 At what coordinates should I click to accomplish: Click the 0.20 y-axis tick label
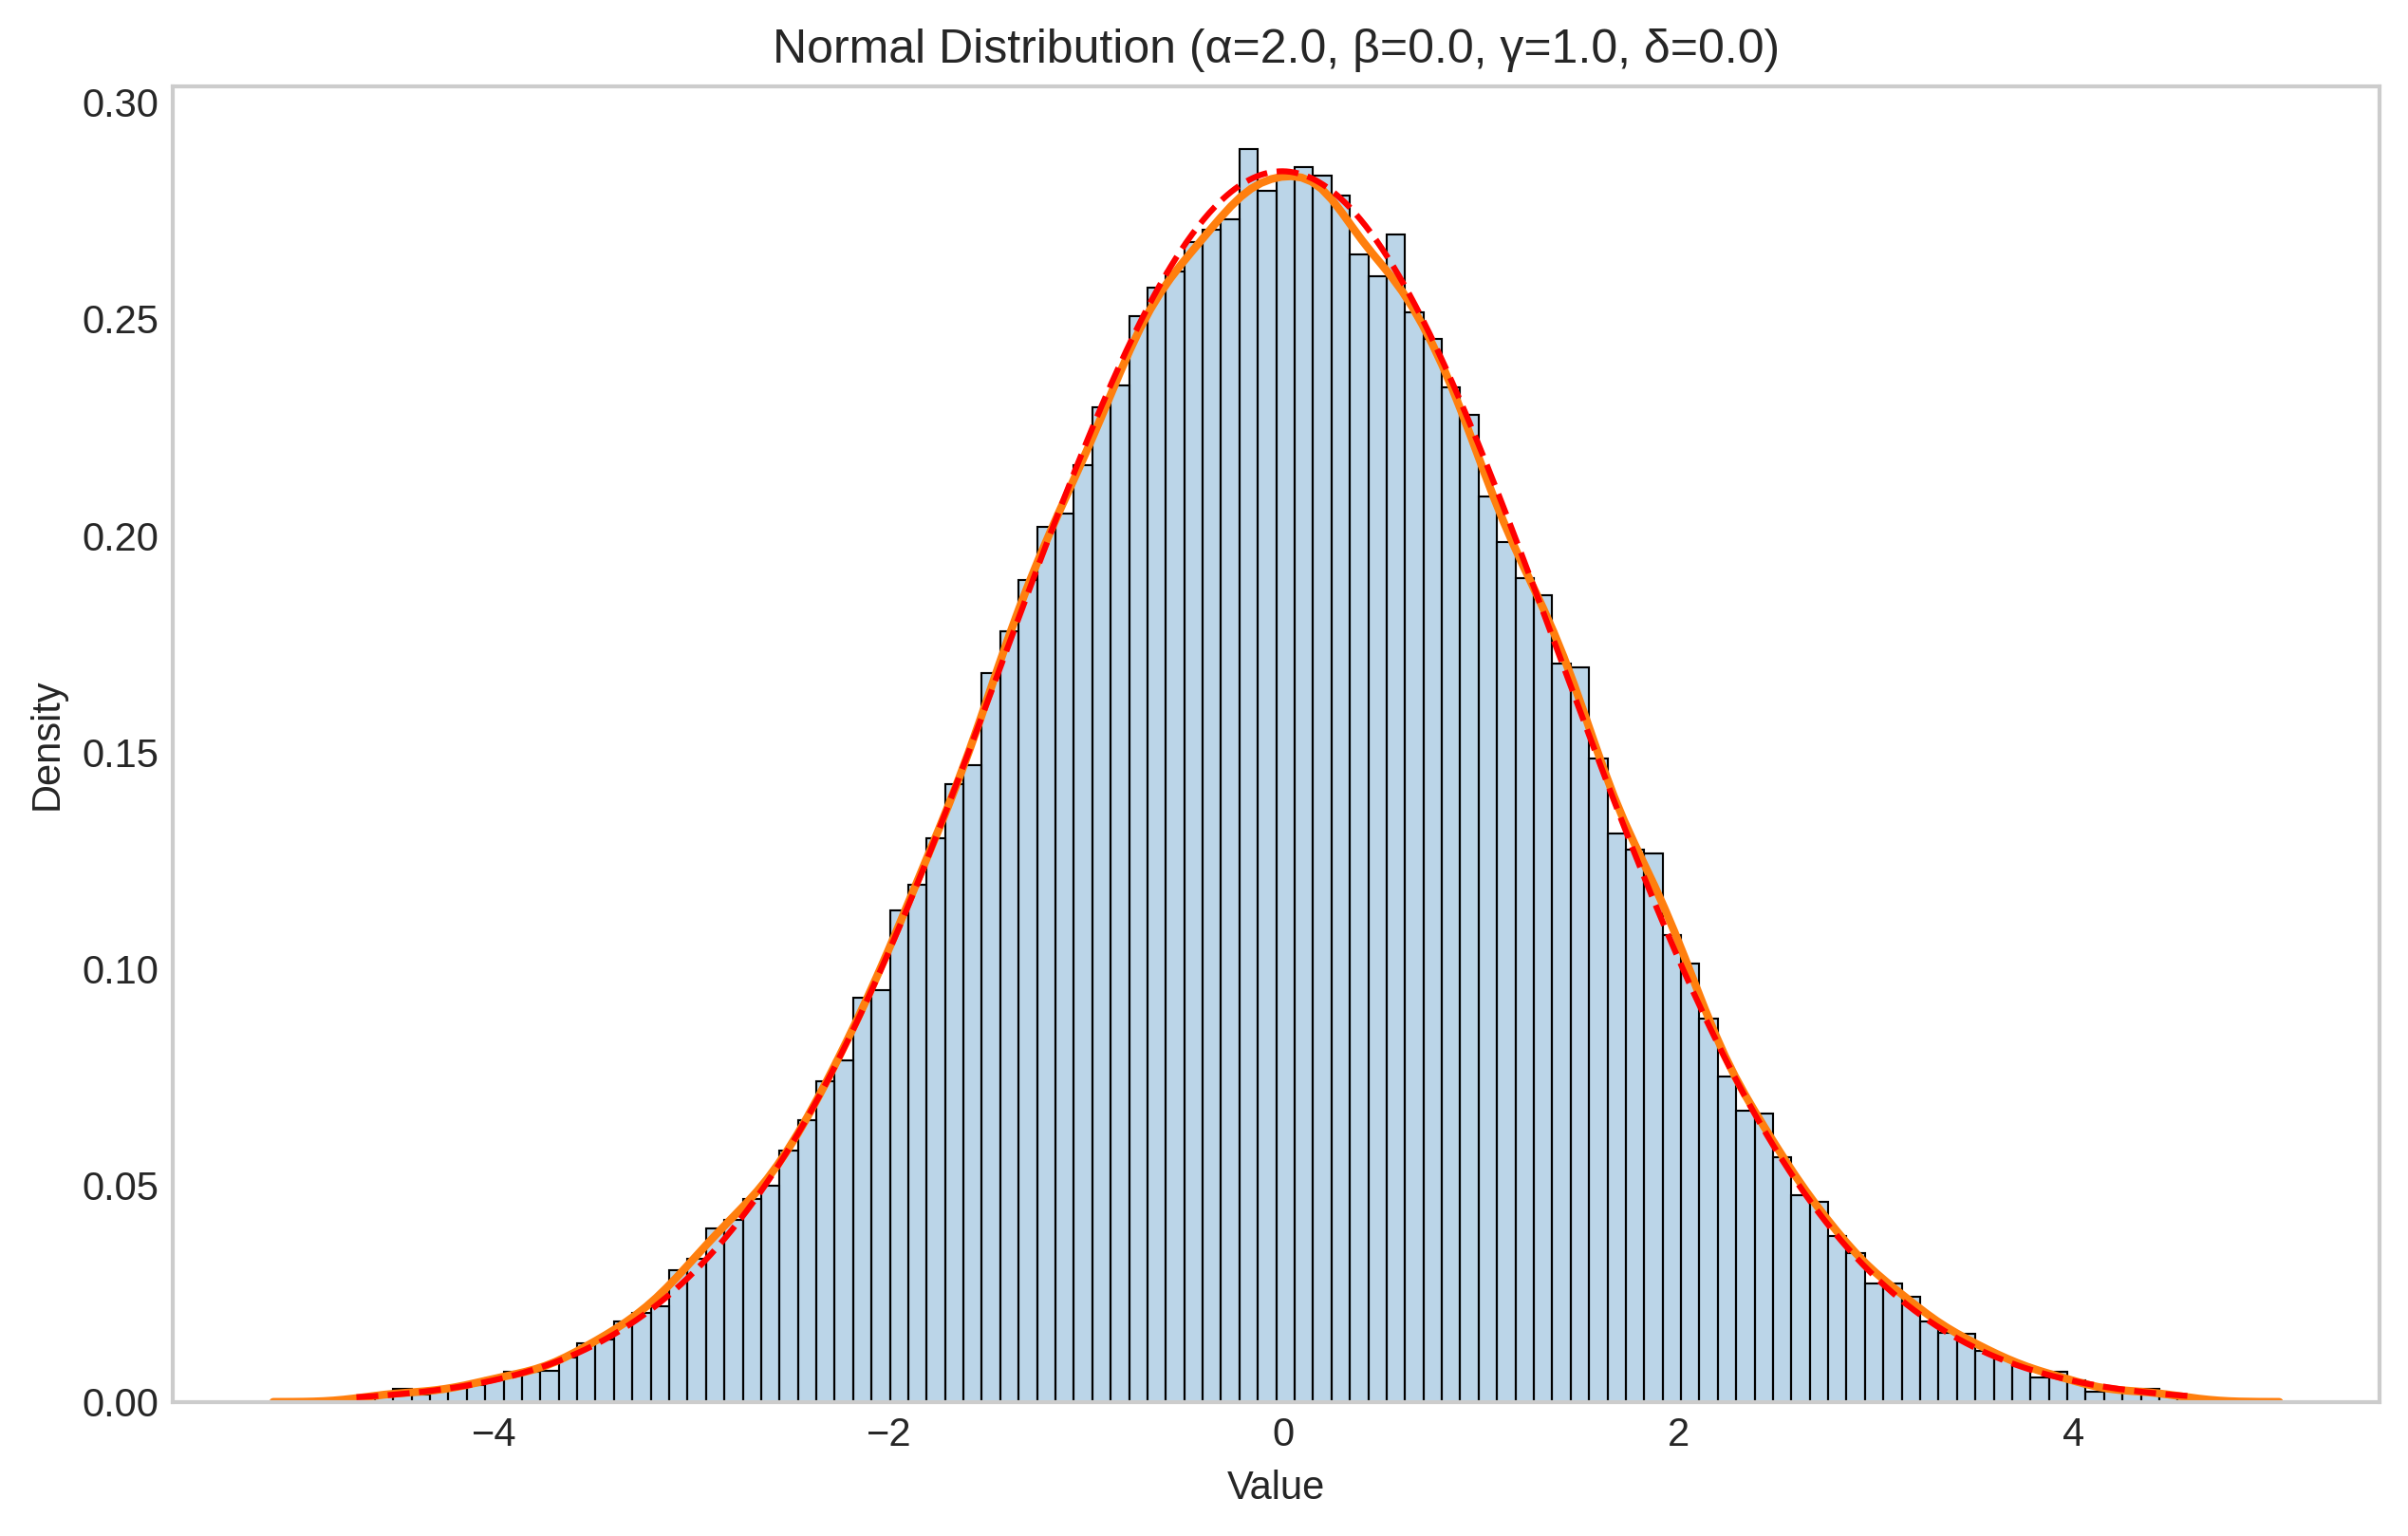120,538
